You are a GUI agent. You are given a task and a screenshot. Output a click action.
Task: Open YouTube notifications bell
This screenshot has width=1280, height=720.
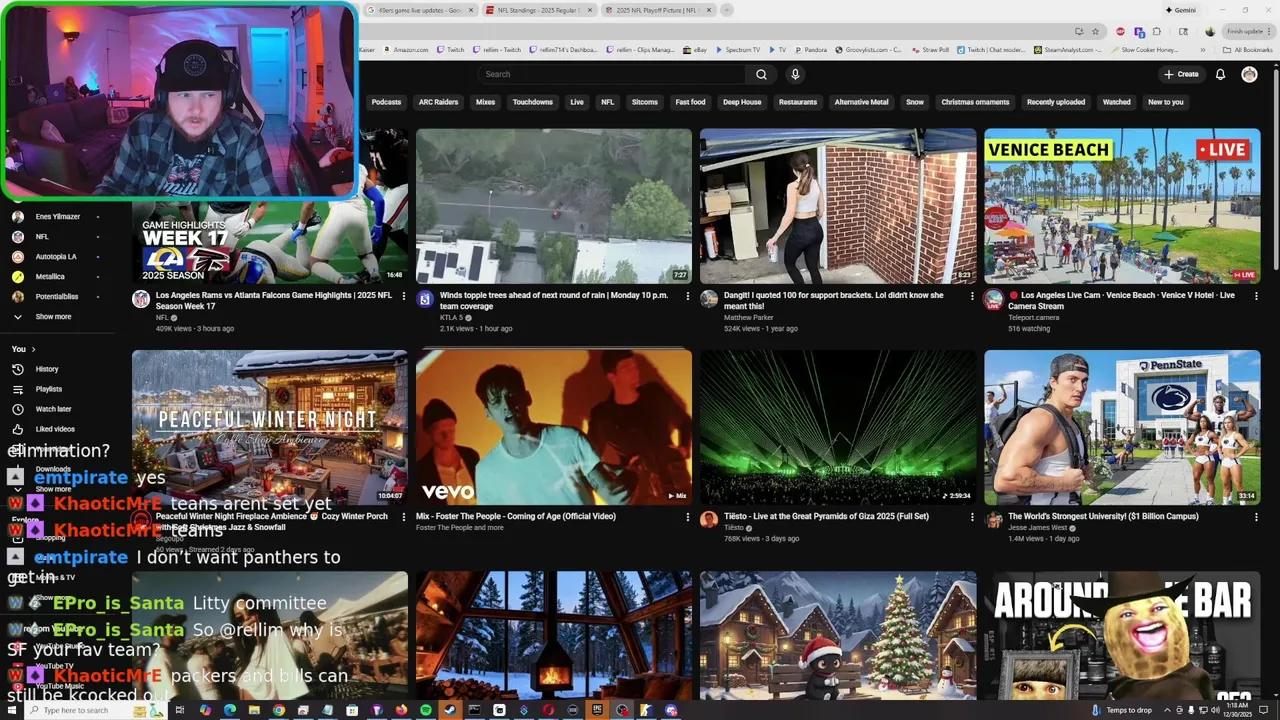click(x=1220, y=74)
